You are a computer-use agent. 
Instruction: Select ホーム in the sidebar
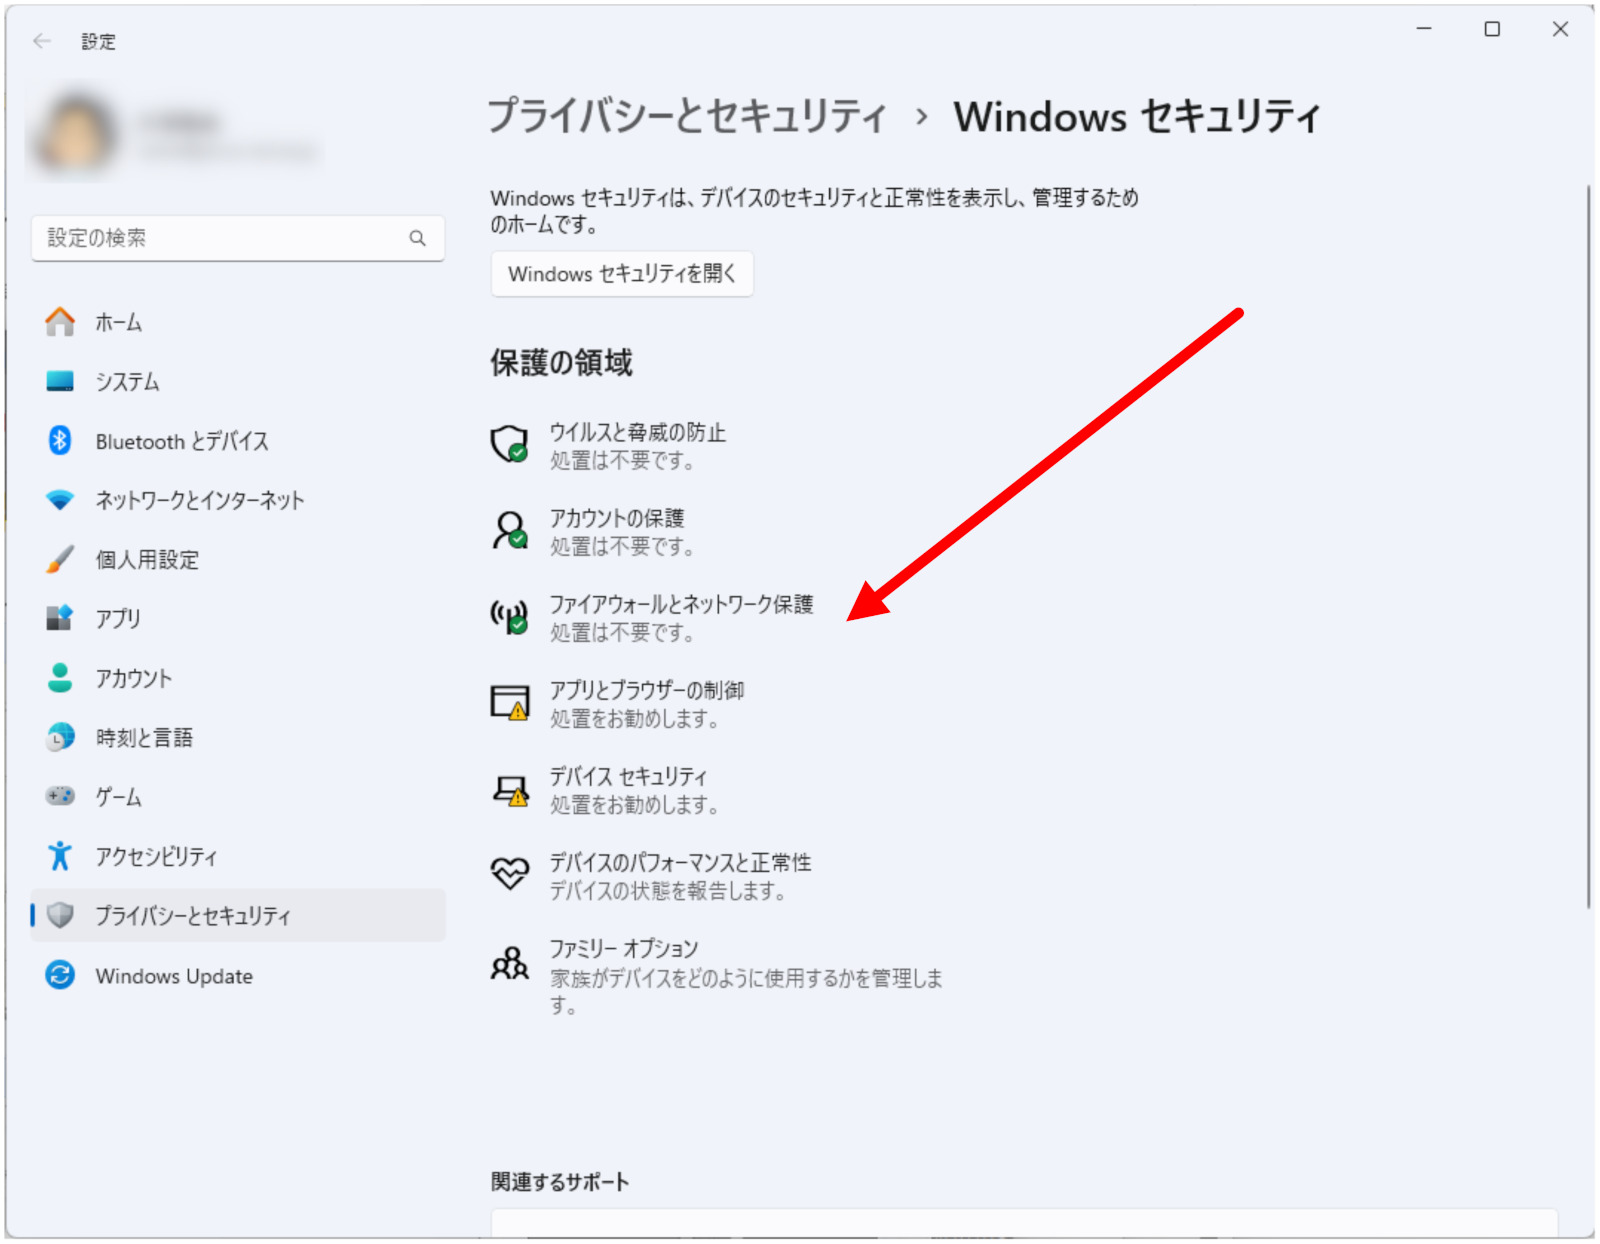118,323
